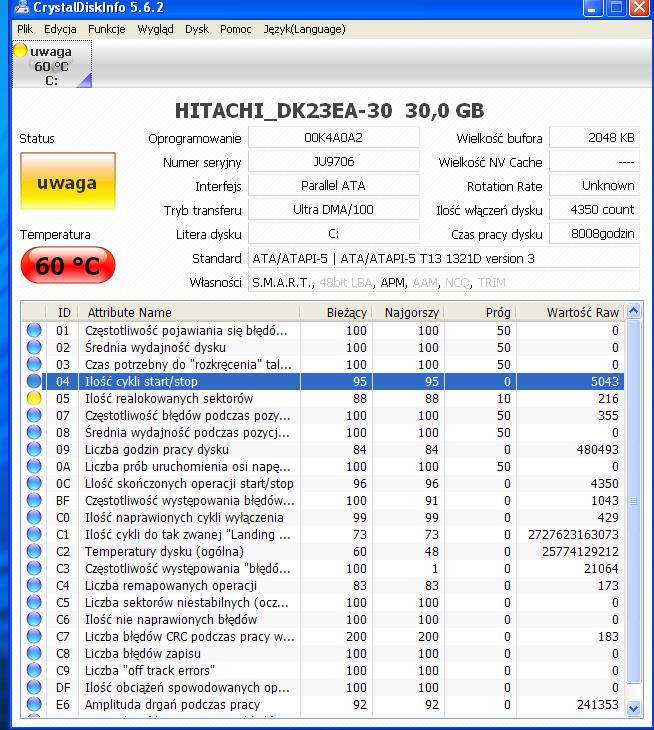Click Rotation Rate field 'Unknown'
The image size is (654, 730).
pyautogui.click(x=594, y=186)
